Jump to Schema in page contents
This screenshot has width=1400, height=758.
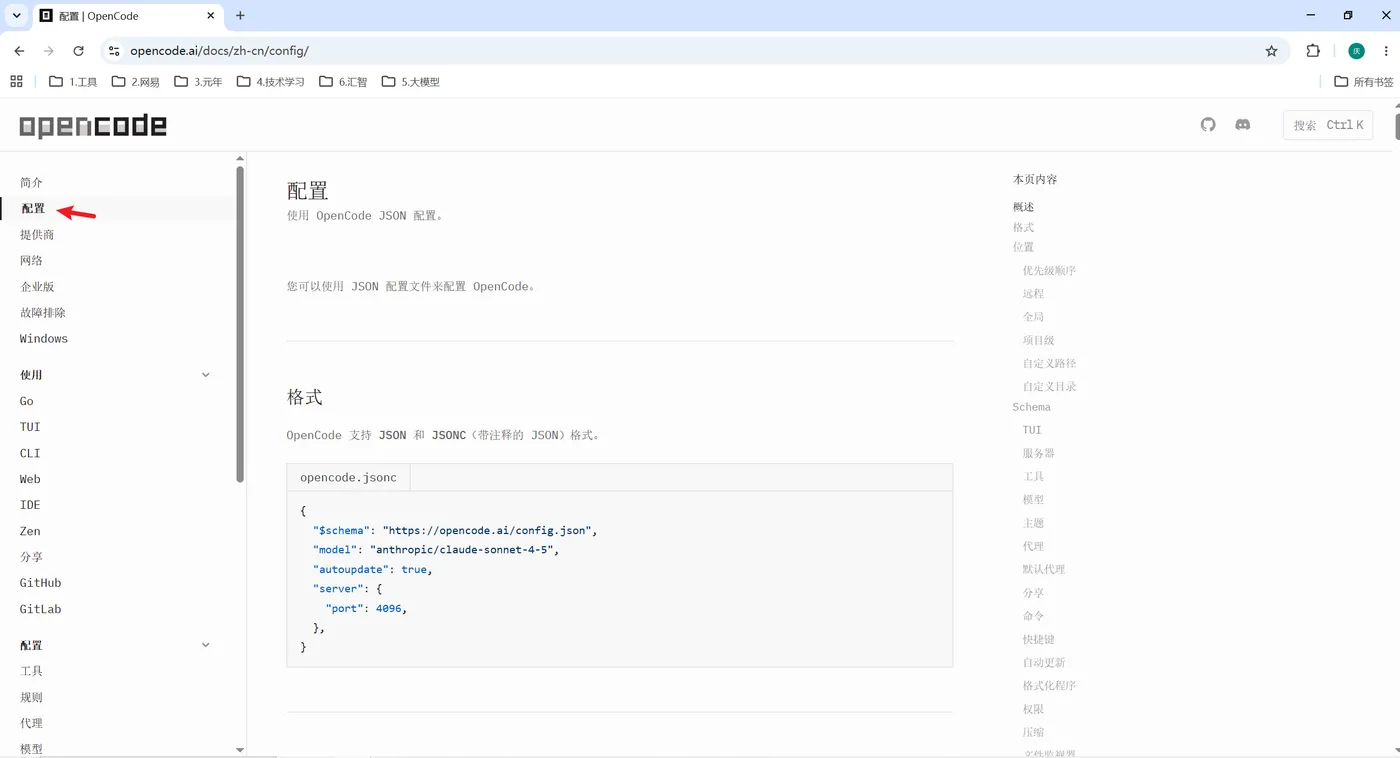[x=1032, y=407]
